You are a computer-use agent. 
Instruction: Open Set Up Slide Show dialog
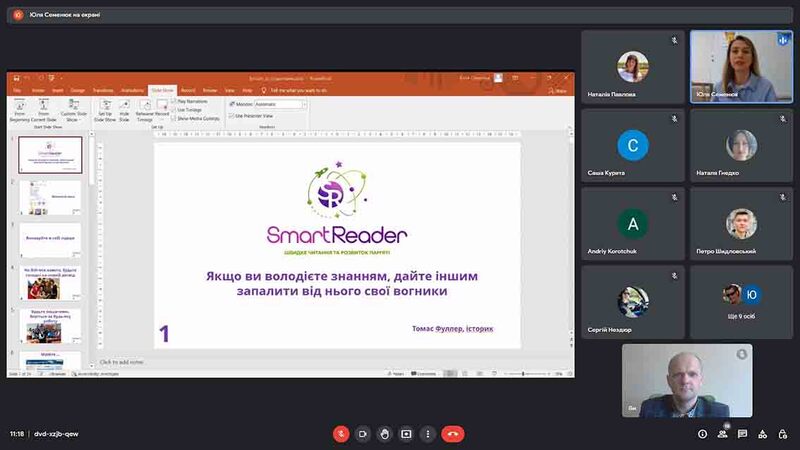(105, 111)
